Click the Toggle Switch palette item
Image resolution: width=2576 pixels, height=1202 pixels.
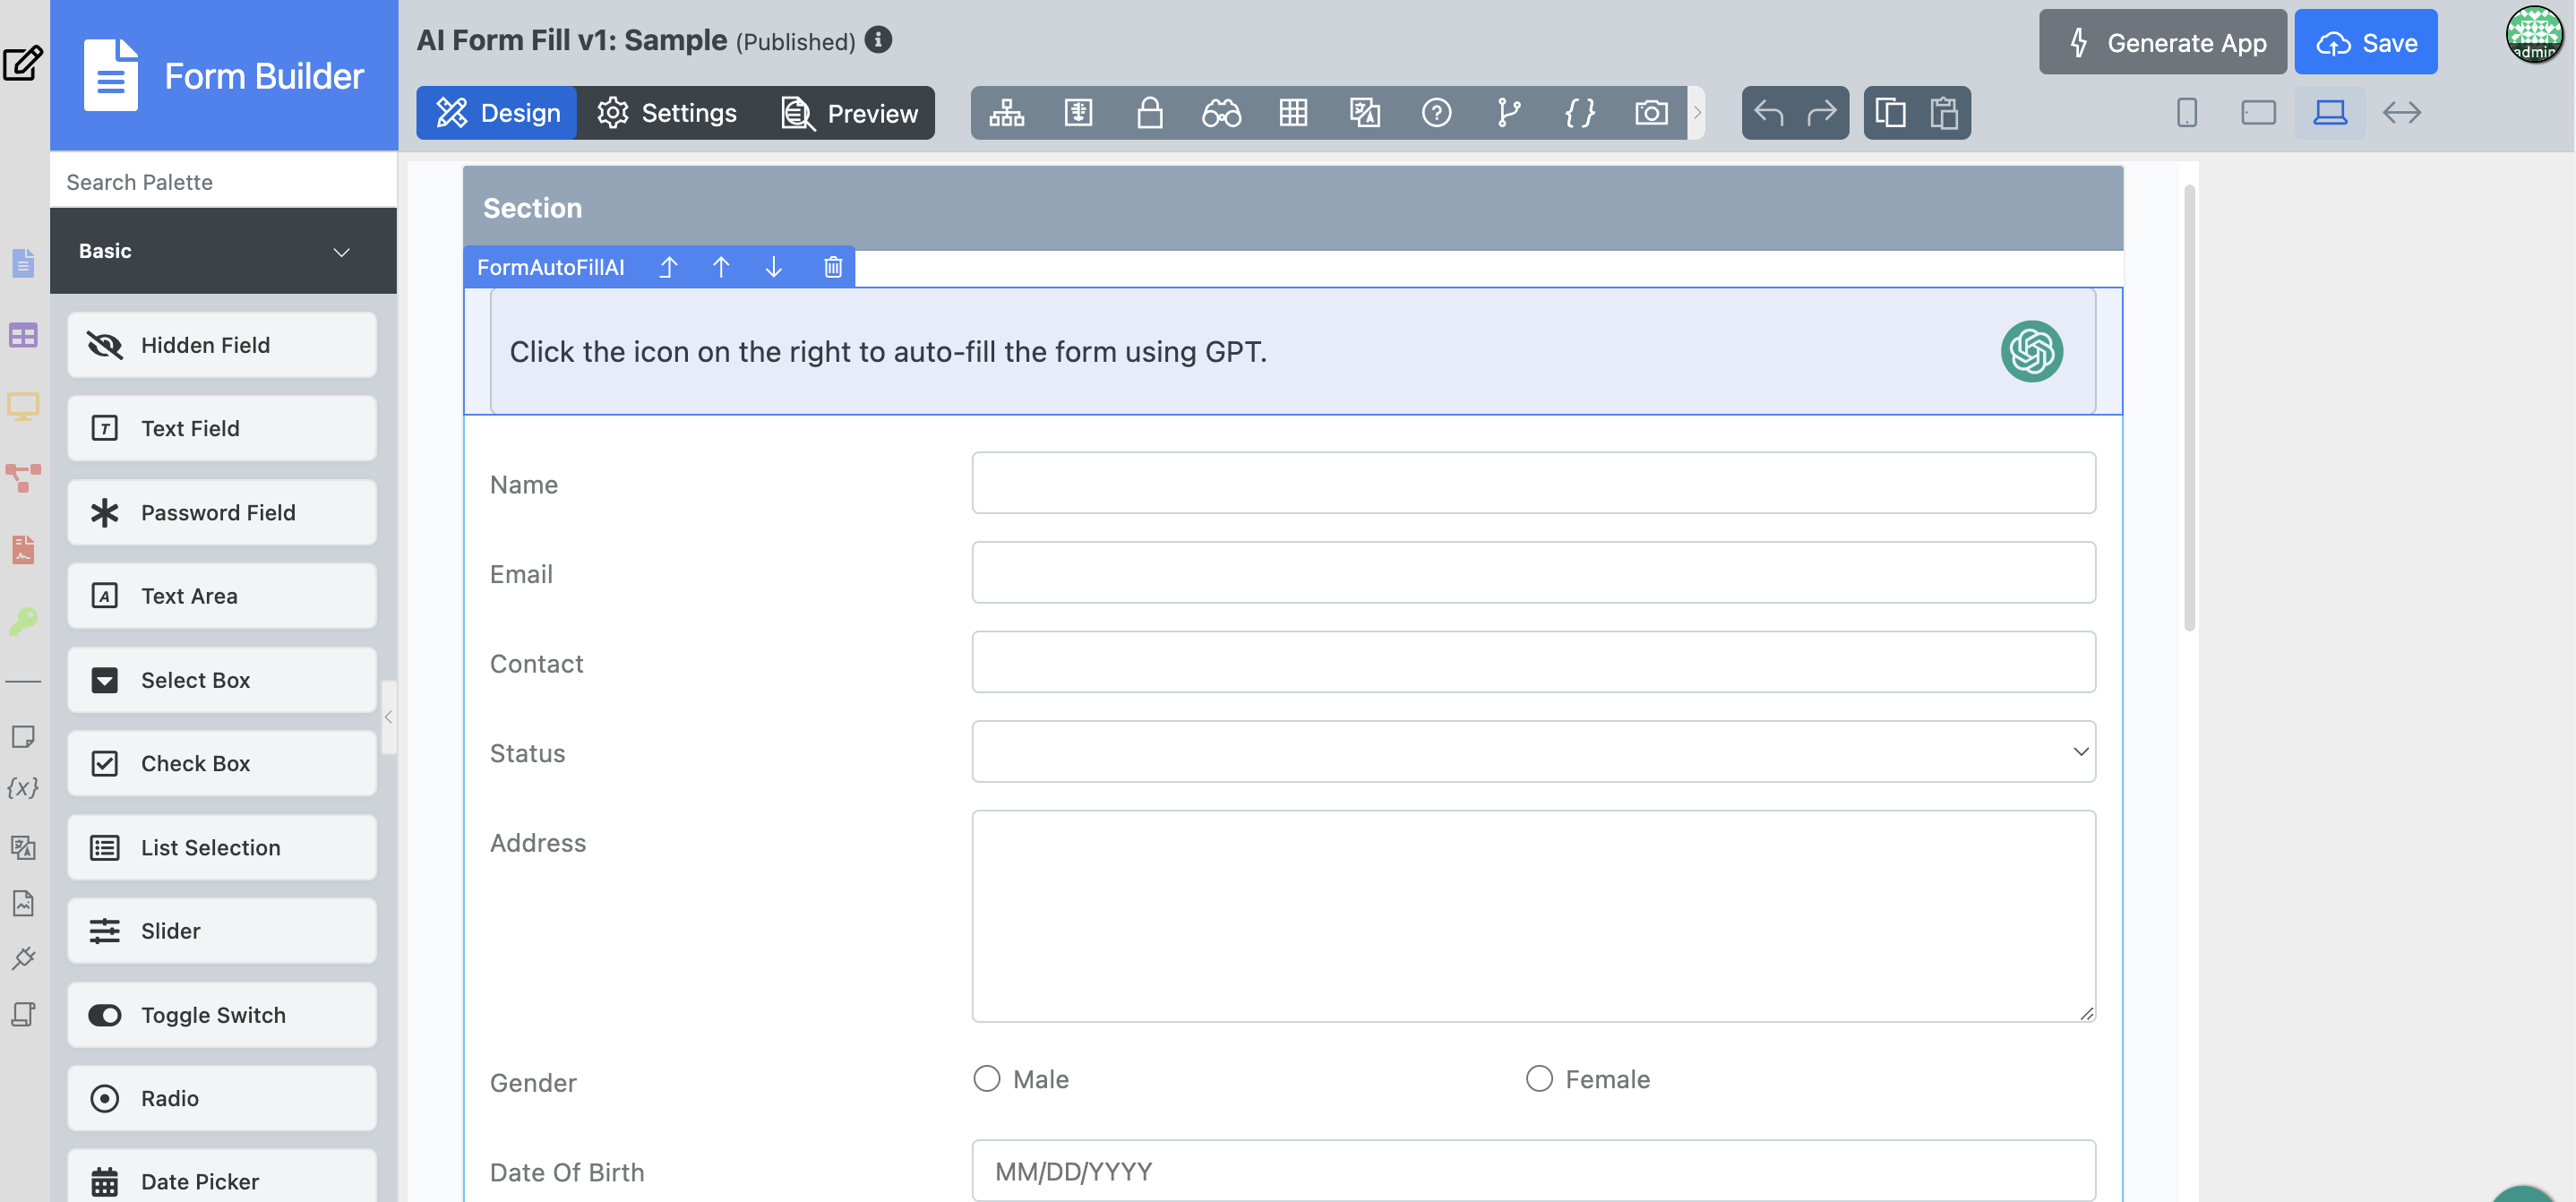click(x=222, y=1014)
